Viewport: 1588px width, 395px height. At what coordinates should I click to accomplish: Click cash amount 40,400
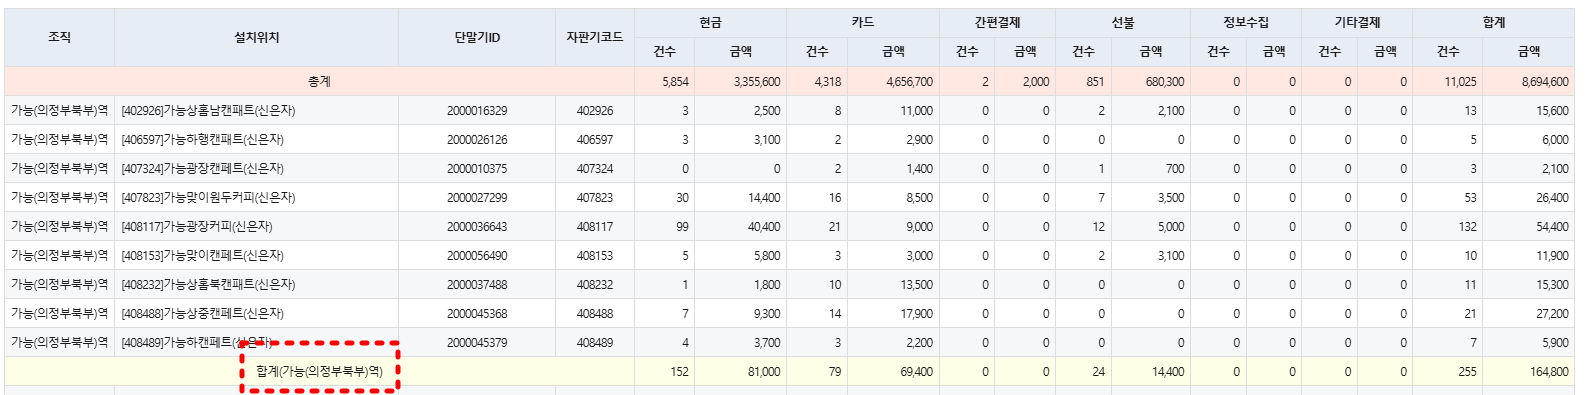coord(764,227)
